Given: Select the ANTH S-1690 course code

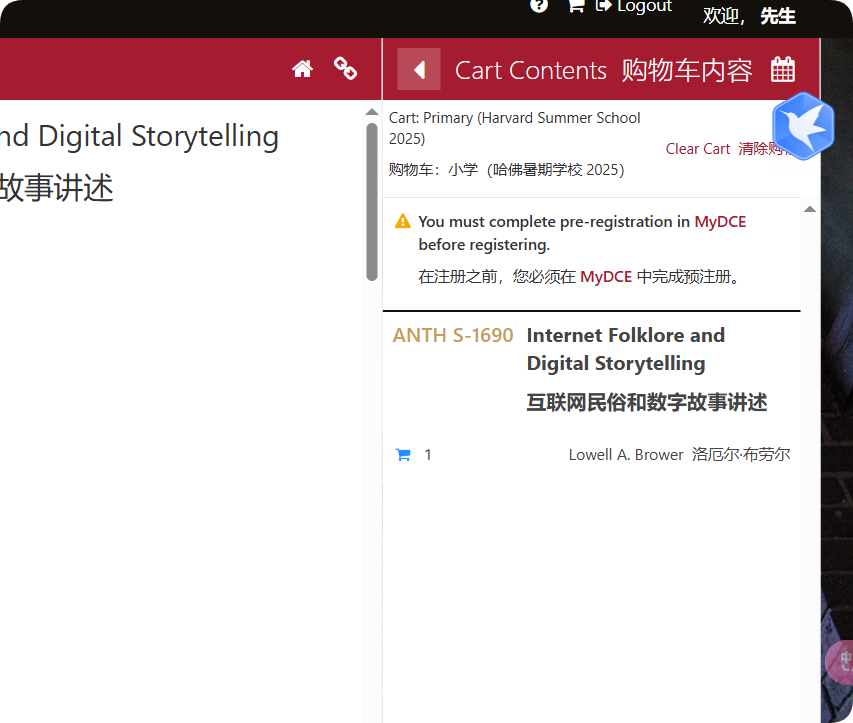Looking at the screenshot, I should 453,336.
